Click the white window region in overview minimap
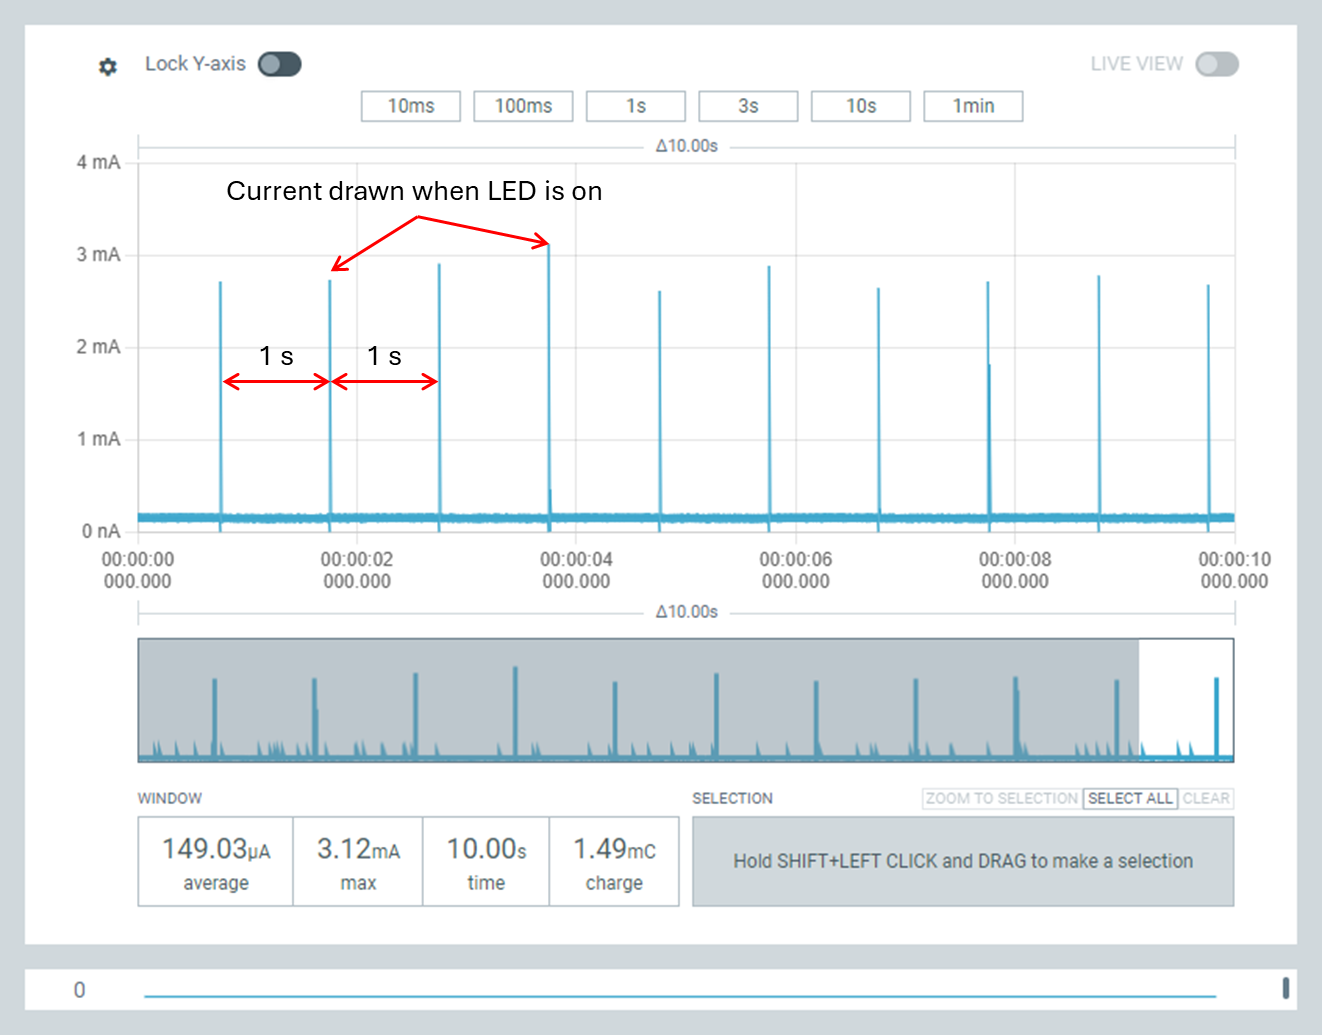The height and width of the screenshot is (1035, 1322). (x=1186, y=700)
